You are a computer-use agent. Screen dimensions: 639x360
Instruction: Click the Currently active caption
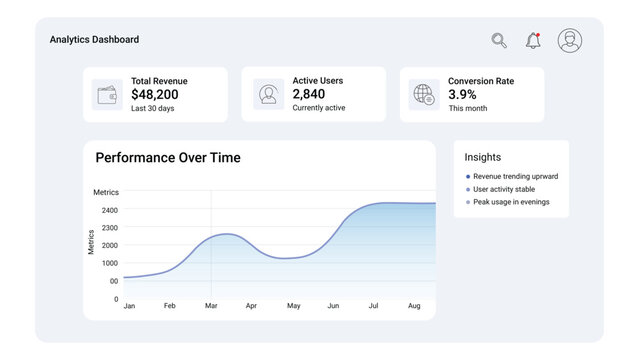[x=319, y=108]
